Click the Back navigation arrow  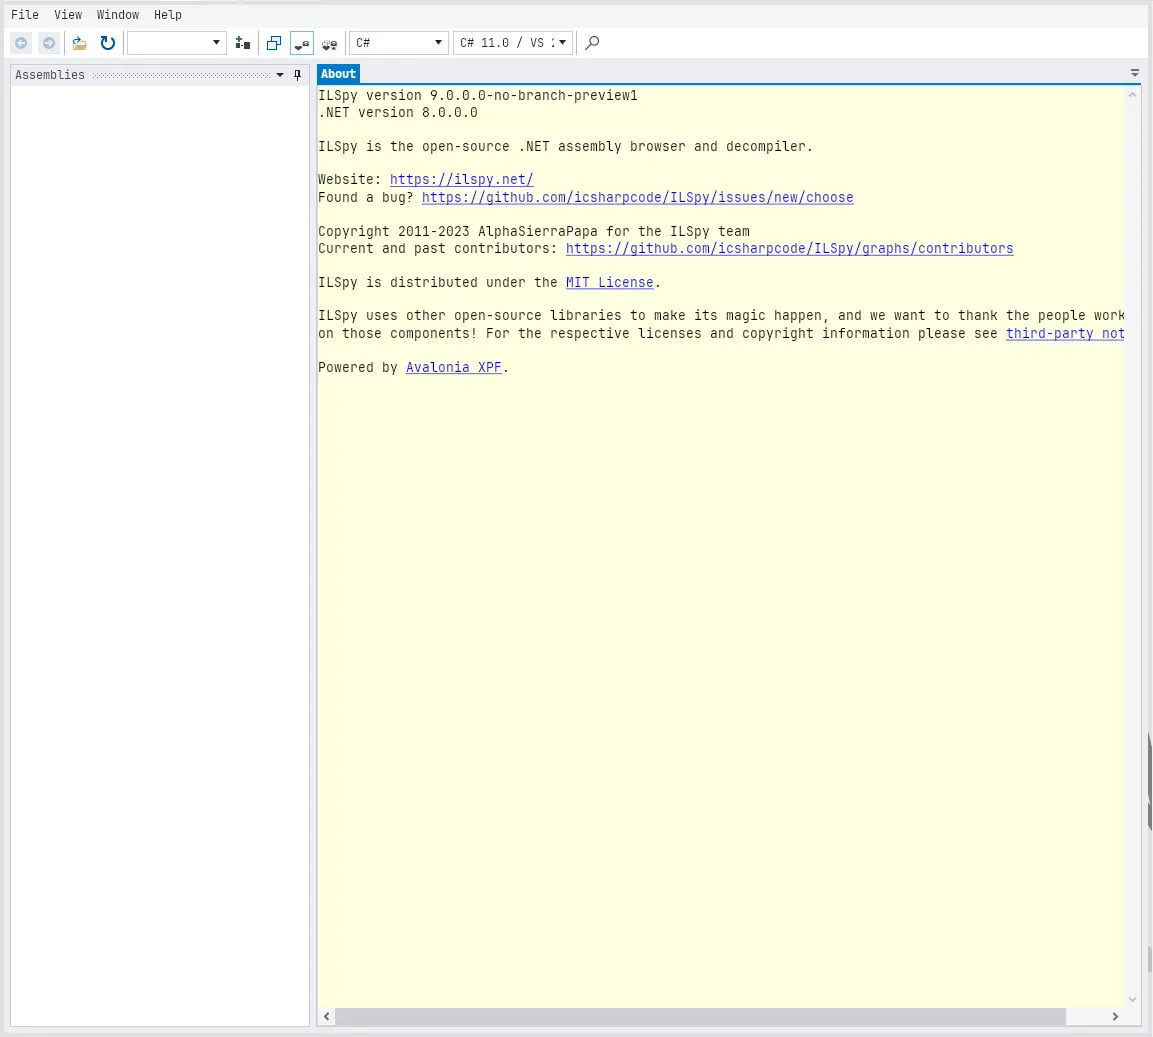(x=21, y=43)
